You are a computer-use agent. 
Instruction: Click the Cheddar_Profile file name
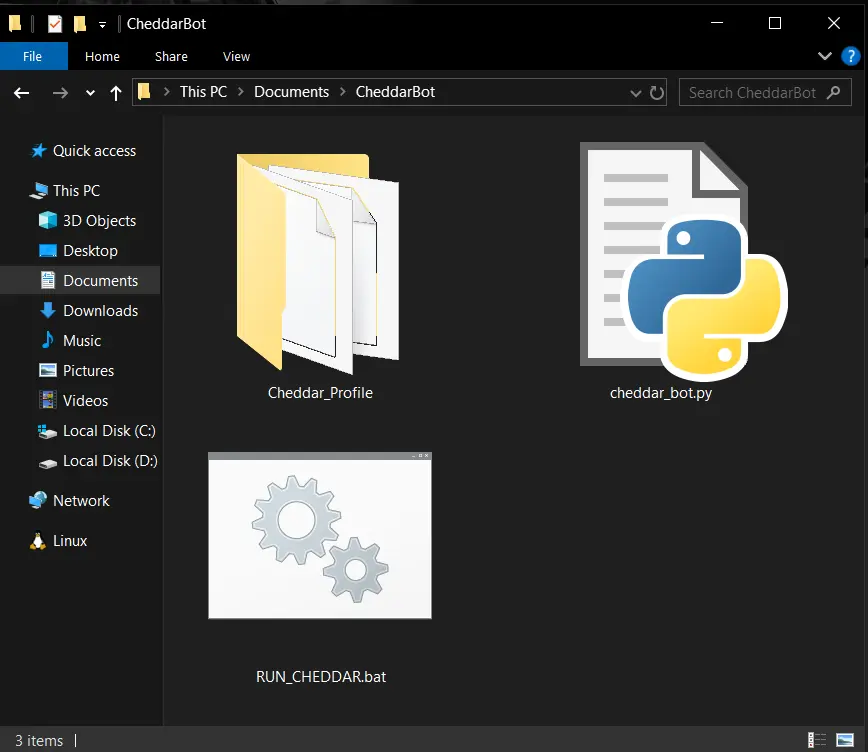point(320,393)
